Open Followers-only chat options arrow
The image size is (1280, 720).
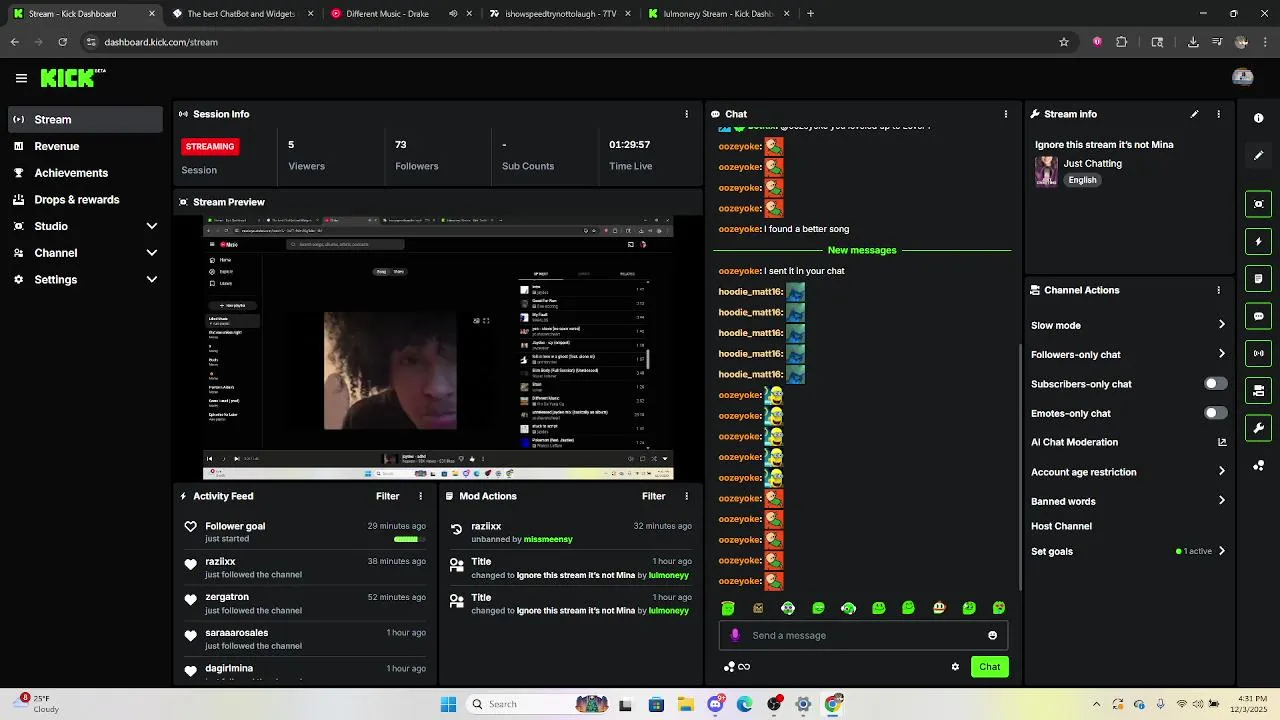(1221, 354)
